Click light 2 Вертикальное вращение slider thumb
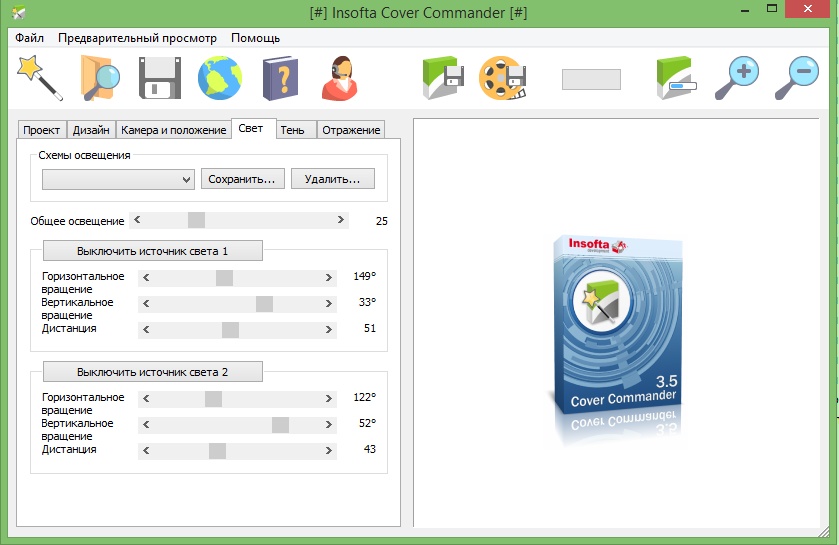Screen dimensions: 839x545 tap(280, 425)
